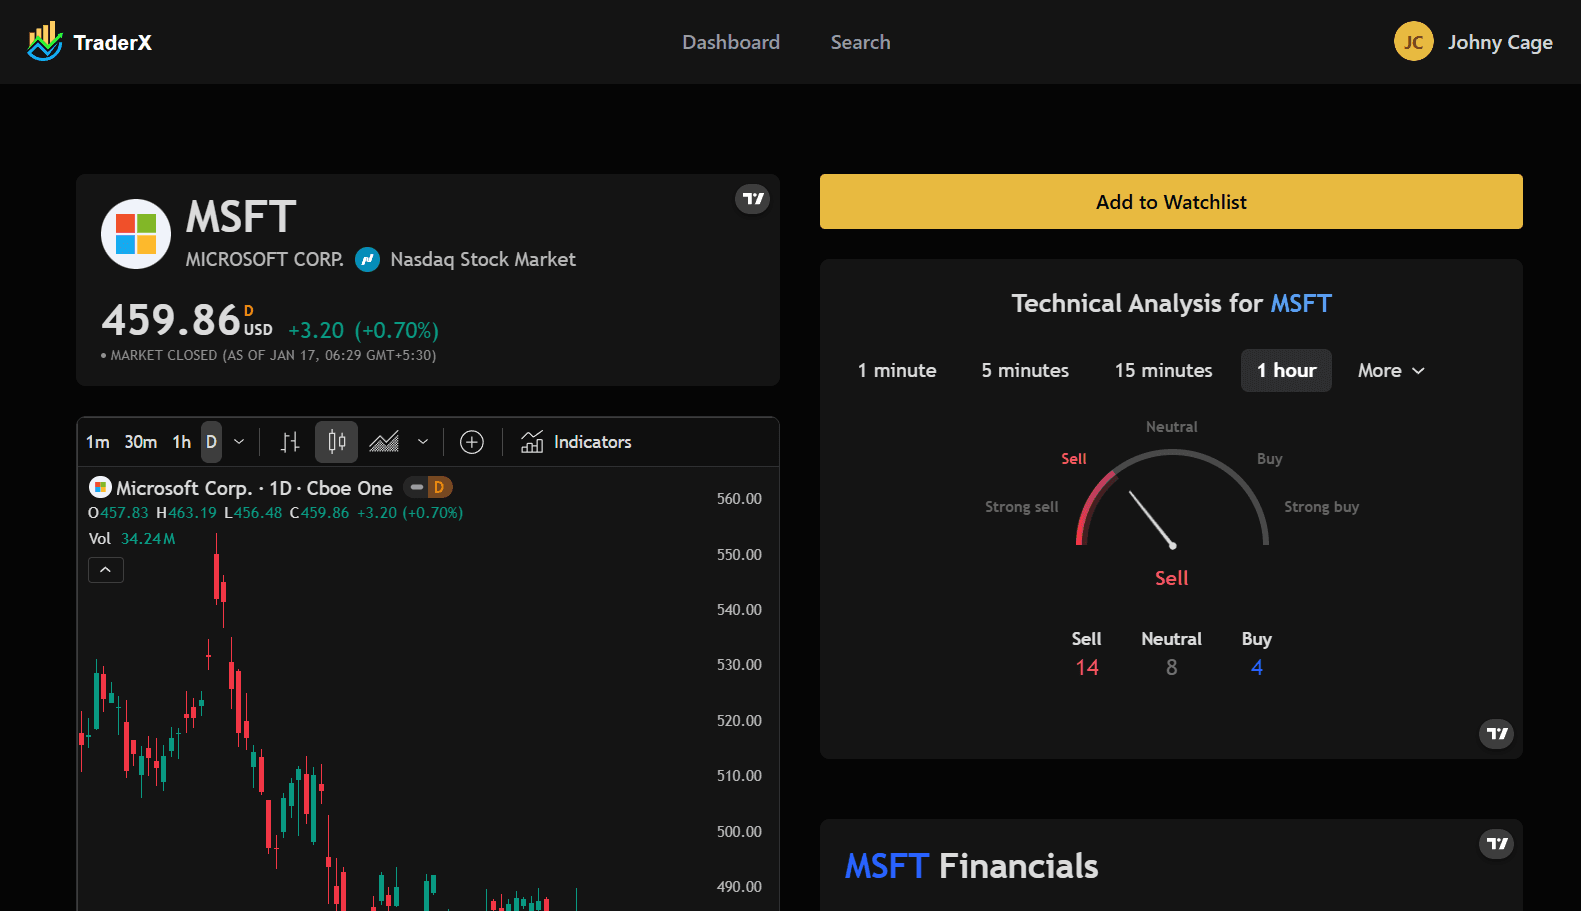This screenshot has width=1581, height=911.
Task: Click the Compare or add symbol plus icon
Action: pyautogui.click(x=472, y=442)
